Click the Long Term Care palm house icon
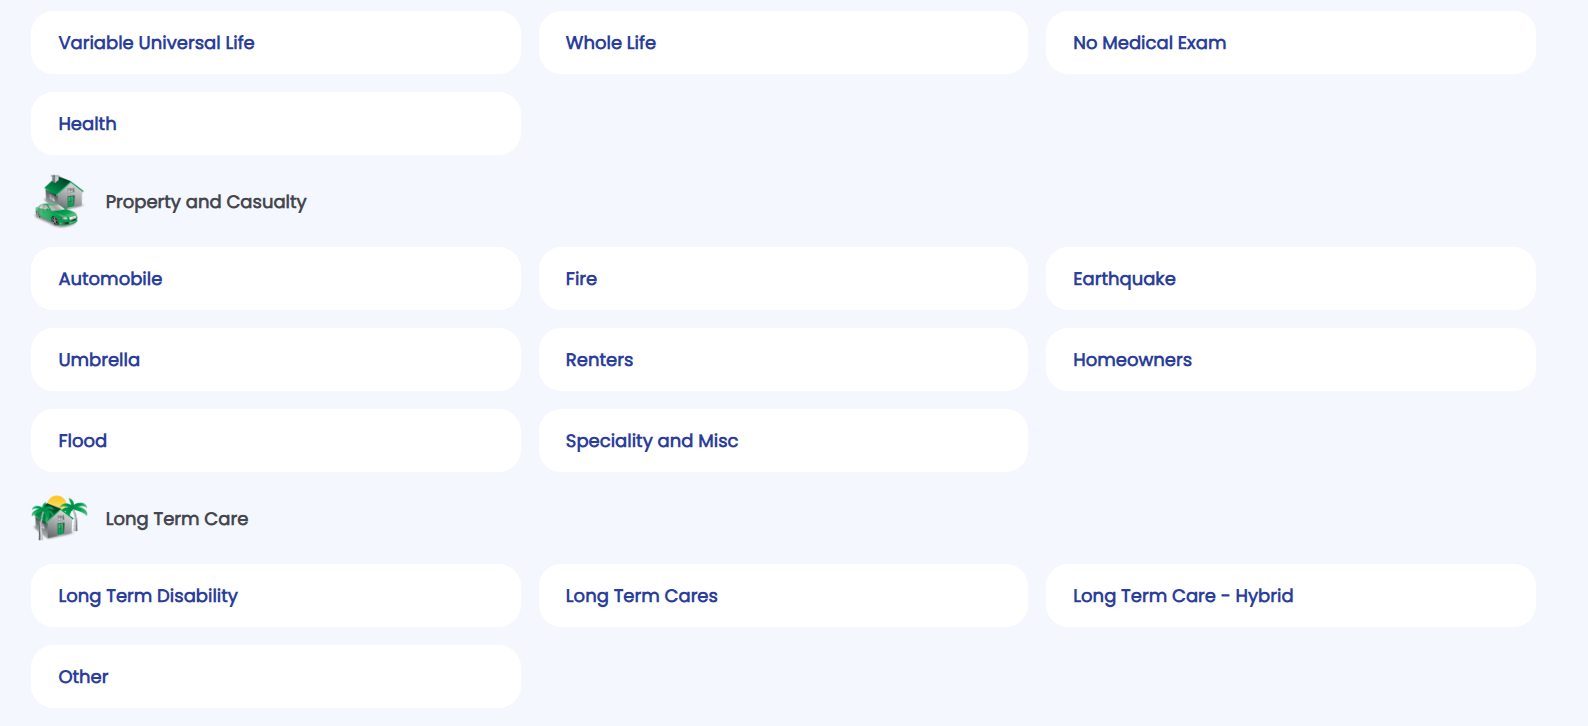This screenshot has height=726, width=1588. pos(59,518)
